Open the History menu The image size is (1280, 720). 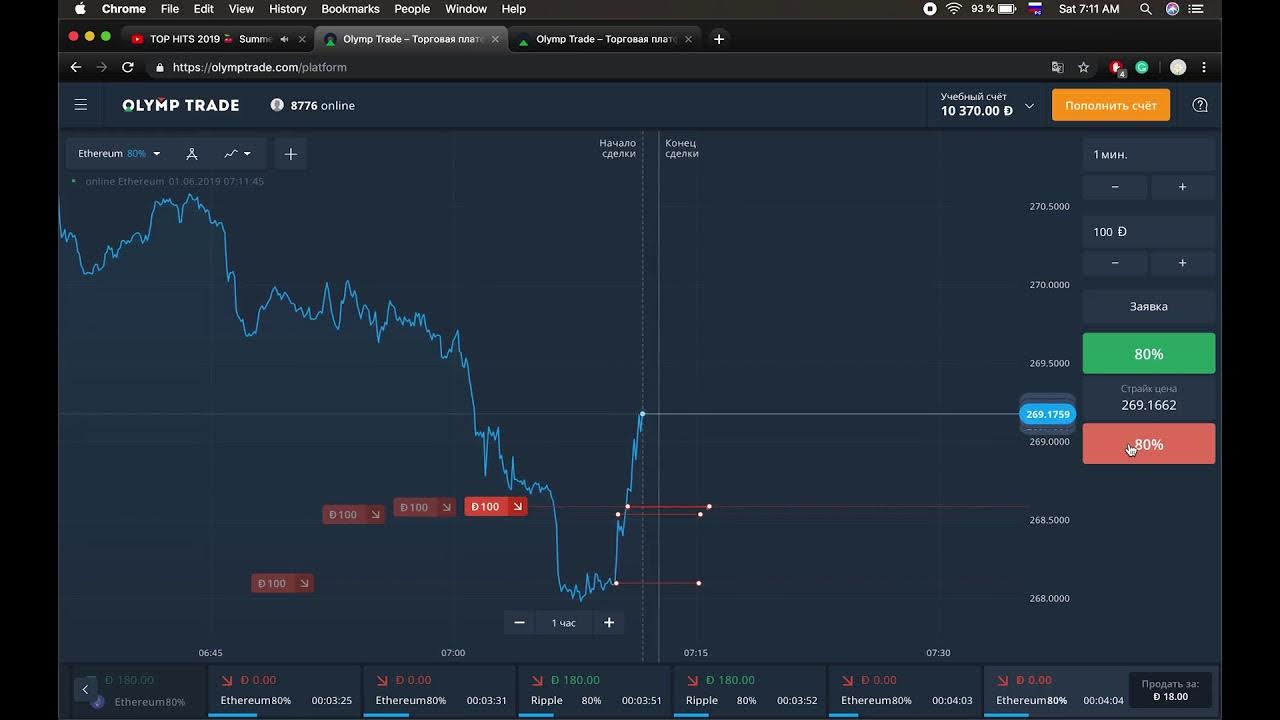[287, 9]
